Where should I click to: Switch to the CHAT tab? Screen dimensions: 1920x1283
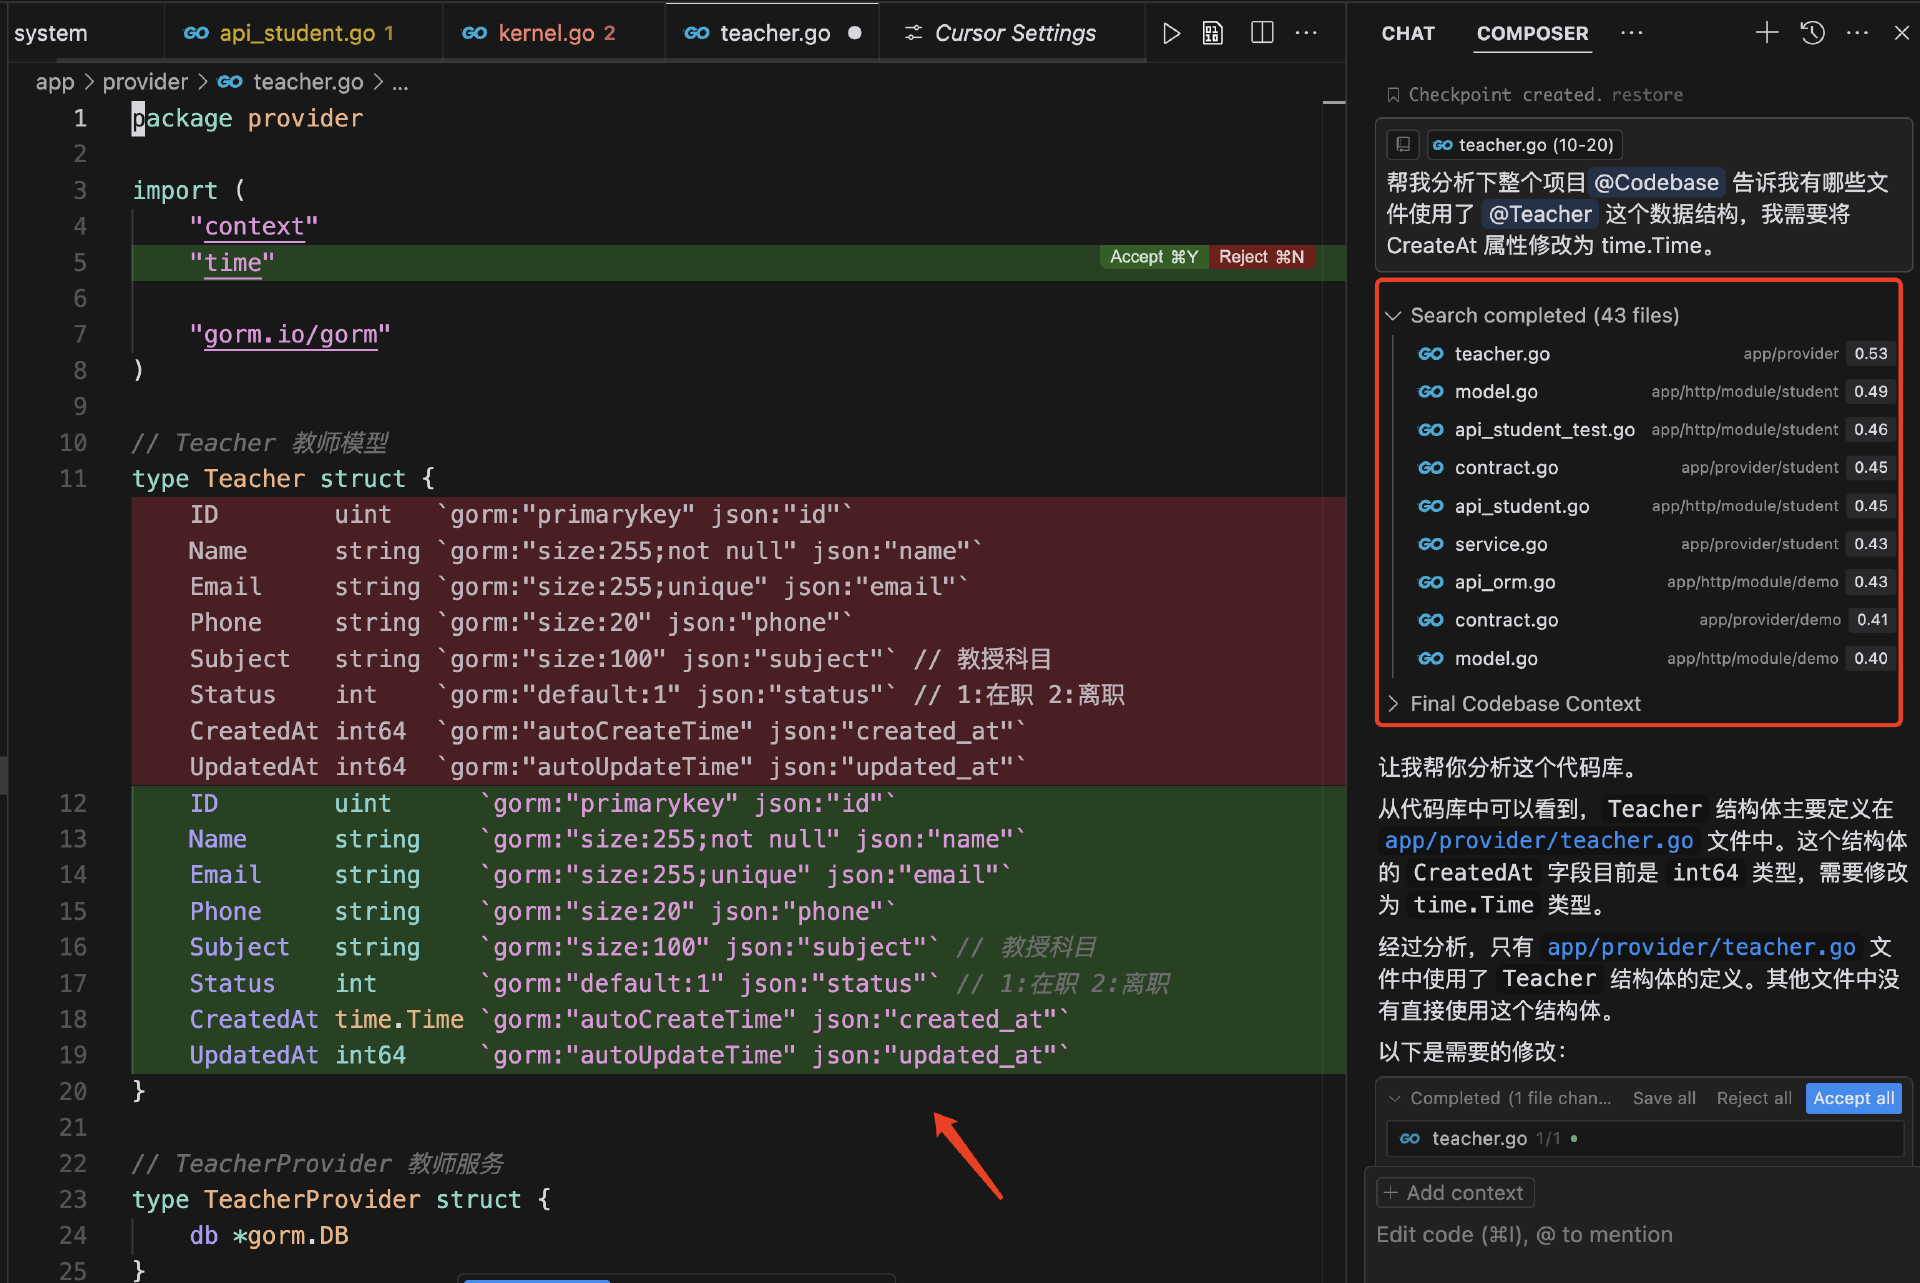click(x=1407, y=33)
